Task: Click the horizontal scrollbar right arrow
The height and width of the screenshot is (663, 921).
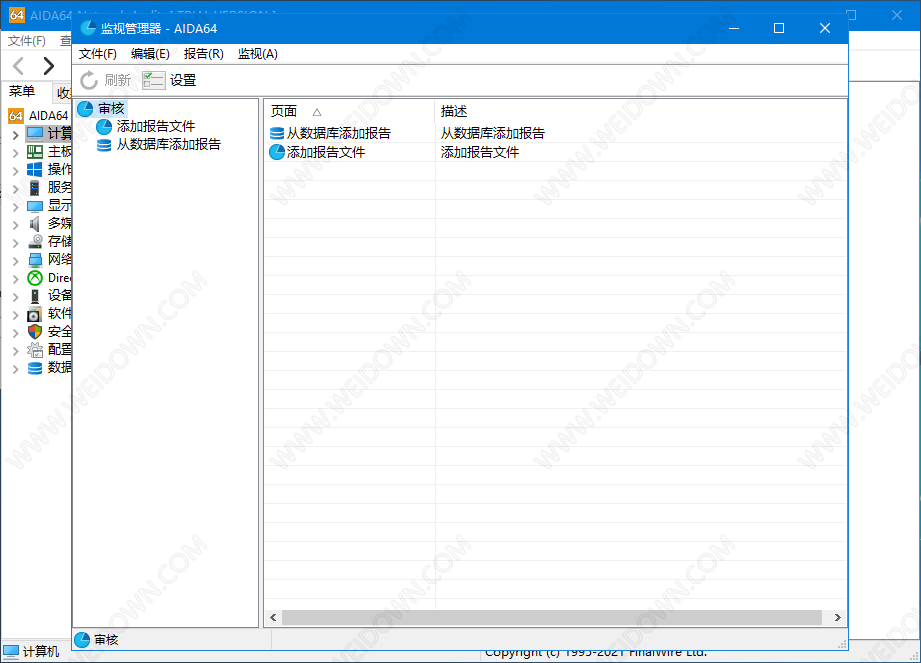Action: click(839, 618)
